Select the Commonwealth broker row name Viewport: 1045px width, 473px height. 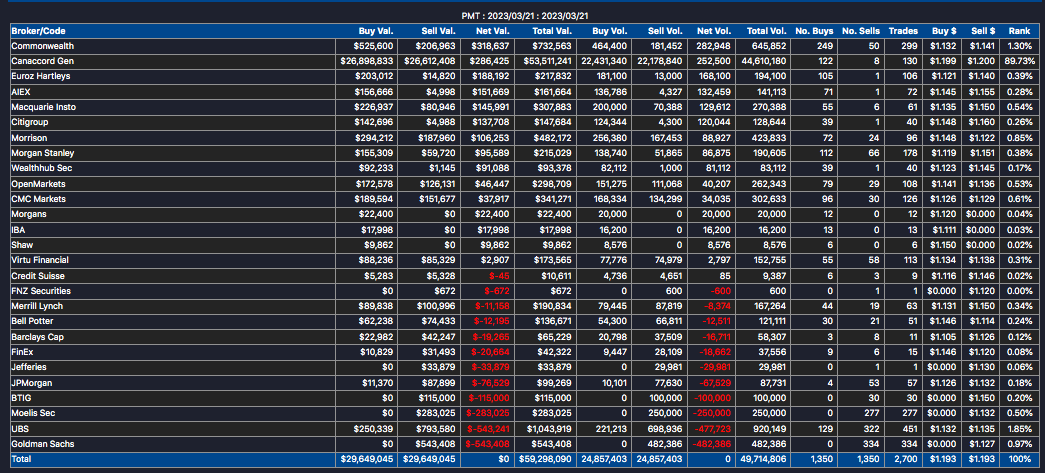42,46
